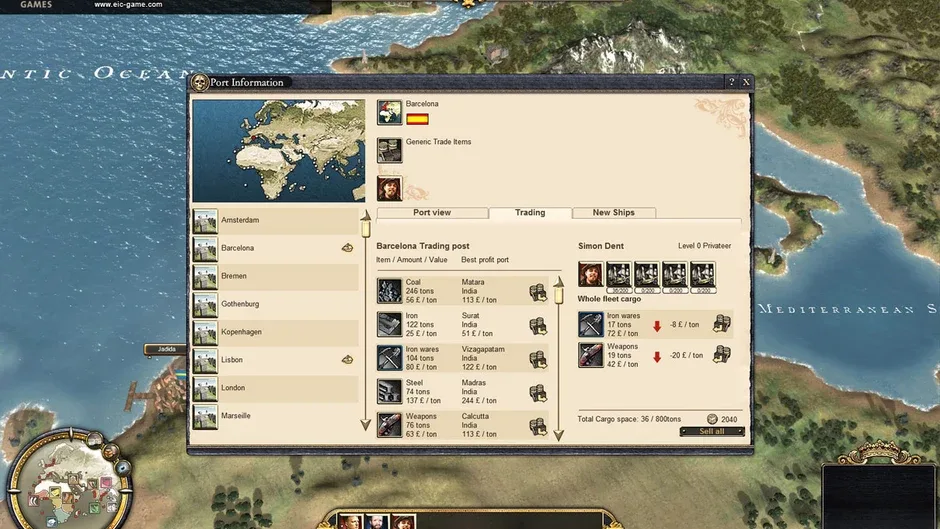Viewport: 940px width, 529px height.
Task: Buy Steel using its coin-stack icon
Action: (x=538, y=393)
